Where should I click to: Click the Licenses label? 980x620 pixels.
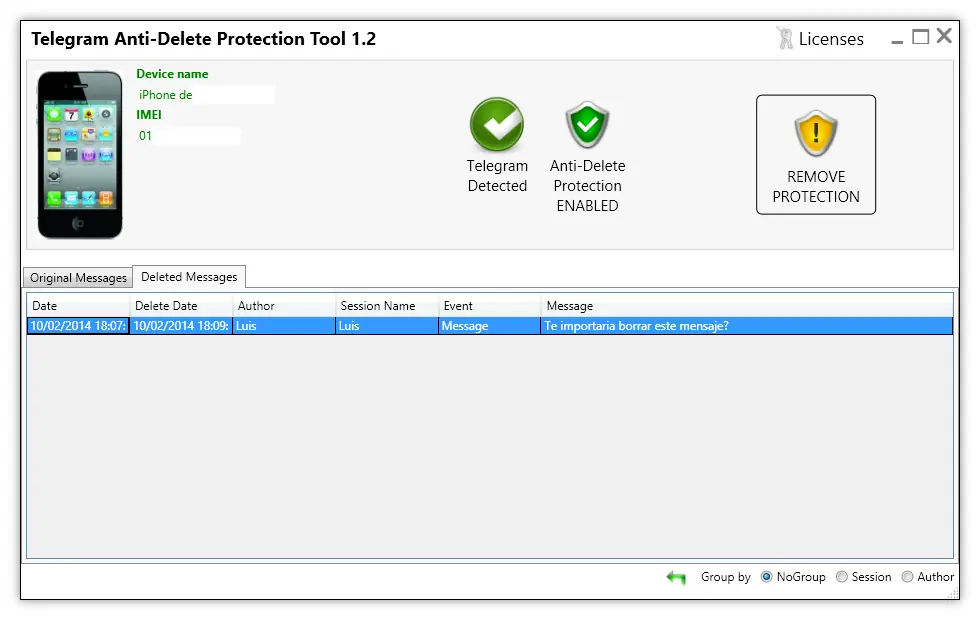[831, 39]
